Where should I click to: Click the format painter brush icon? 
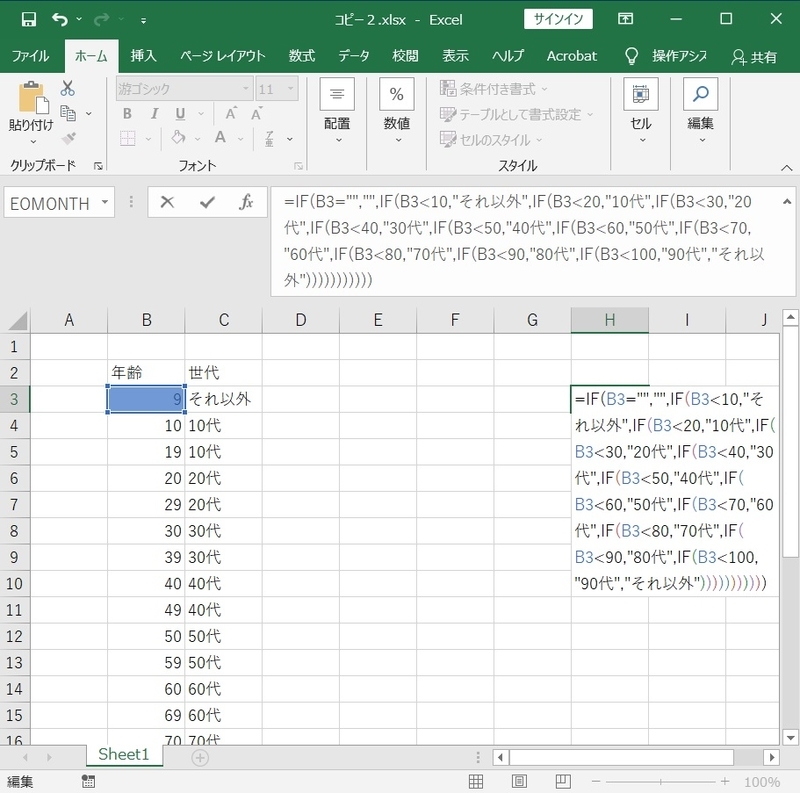(68, 138)
